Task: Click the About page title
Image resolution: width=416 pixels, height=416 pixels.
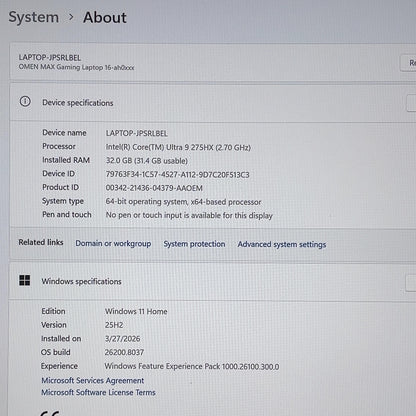Action: (105, 17)
